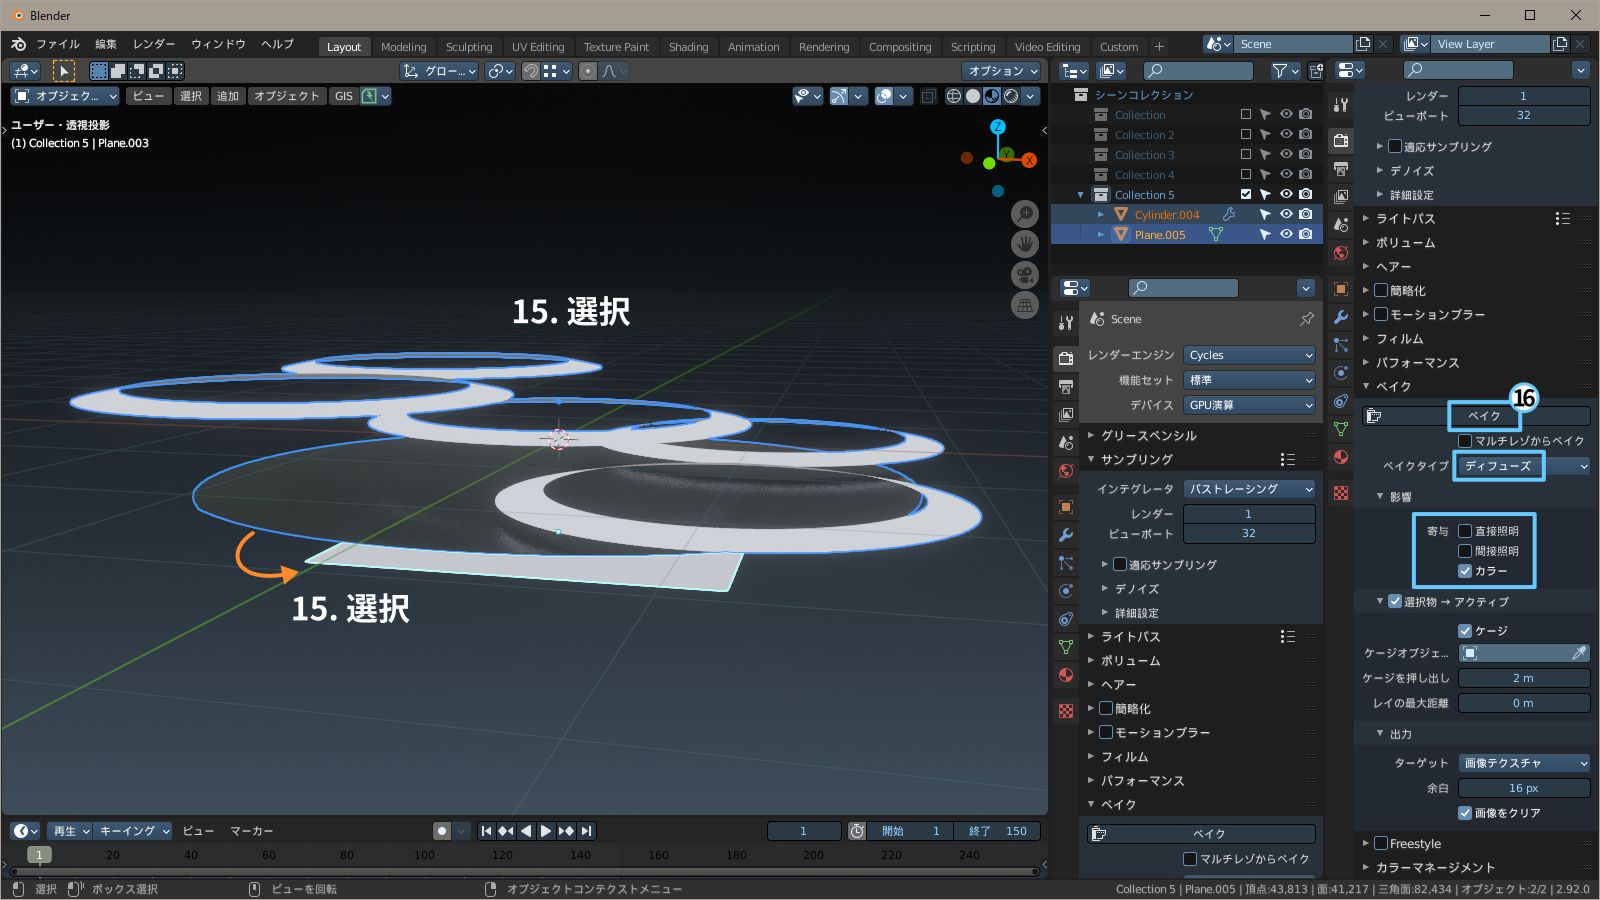Click the pin icon beside Scene header
The width and height of the screenshot is (1600, 900).
point(1306,319)
